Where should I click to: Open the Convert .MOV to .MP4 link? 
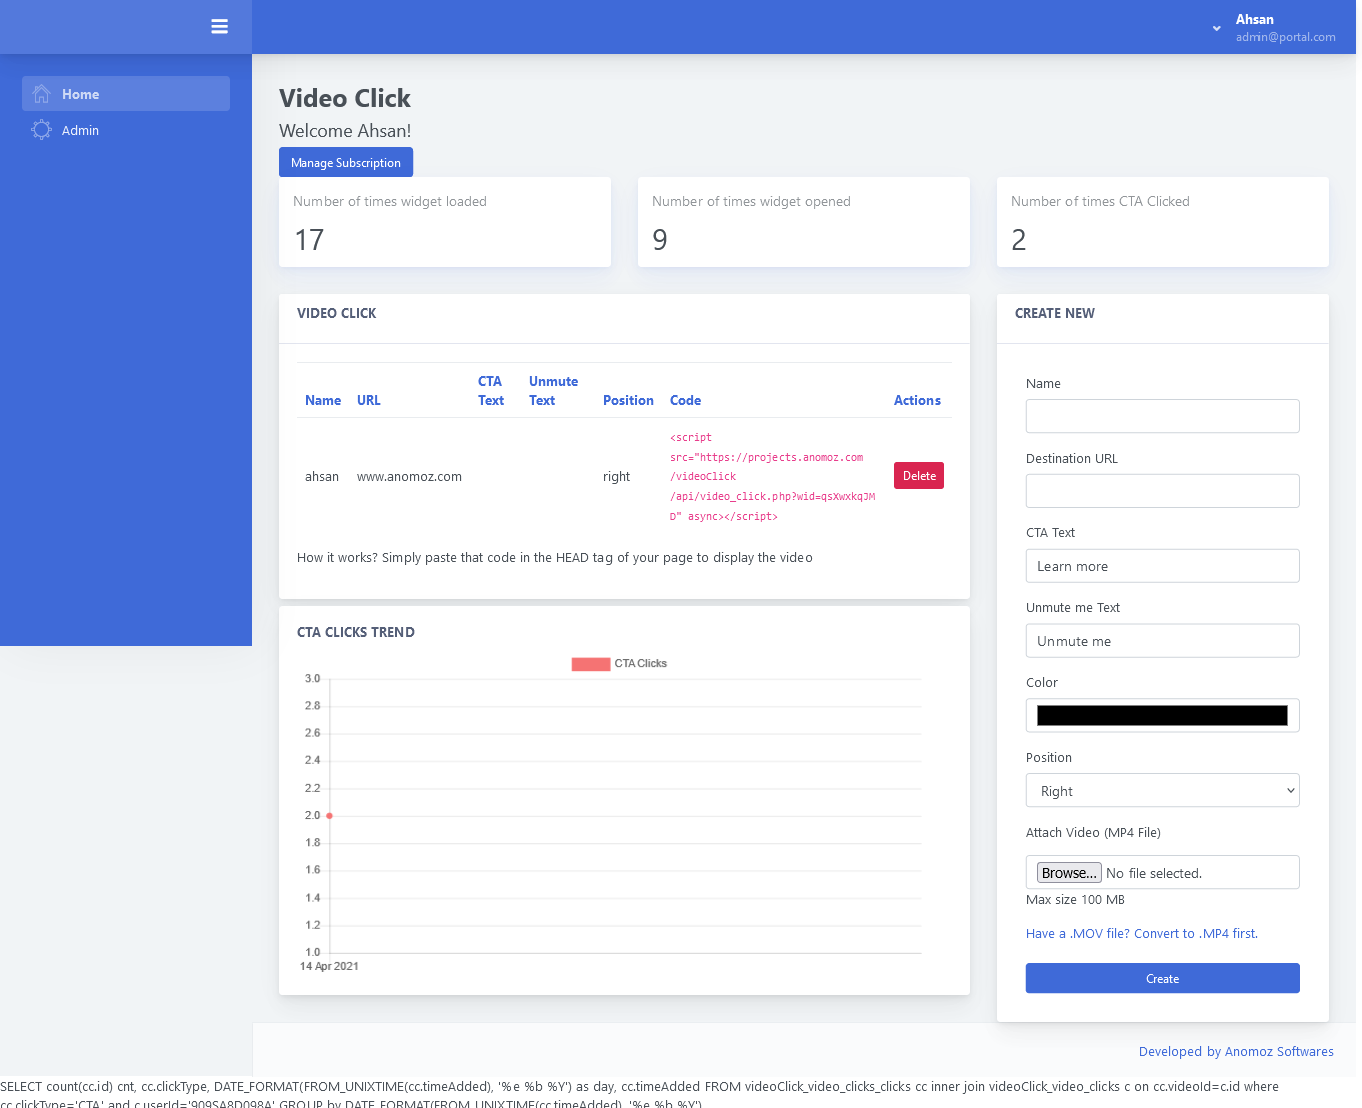[x=1141, y=934]
